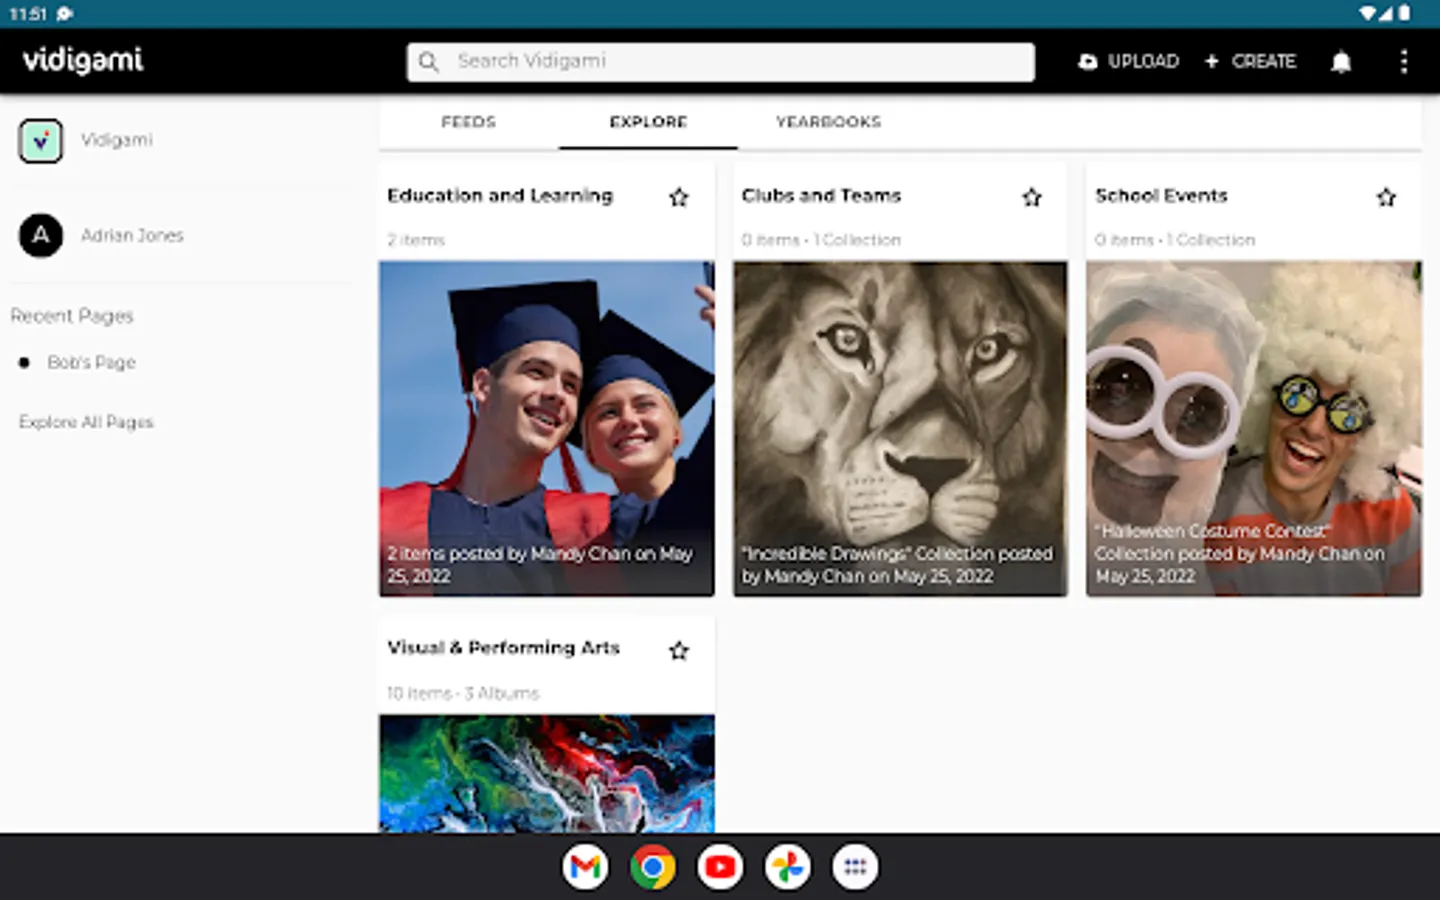Image resolution: width=1440 pixels, height=900 pixels.
Task: Click the Vidigami logo in header
Action: [x=83, y=61]
